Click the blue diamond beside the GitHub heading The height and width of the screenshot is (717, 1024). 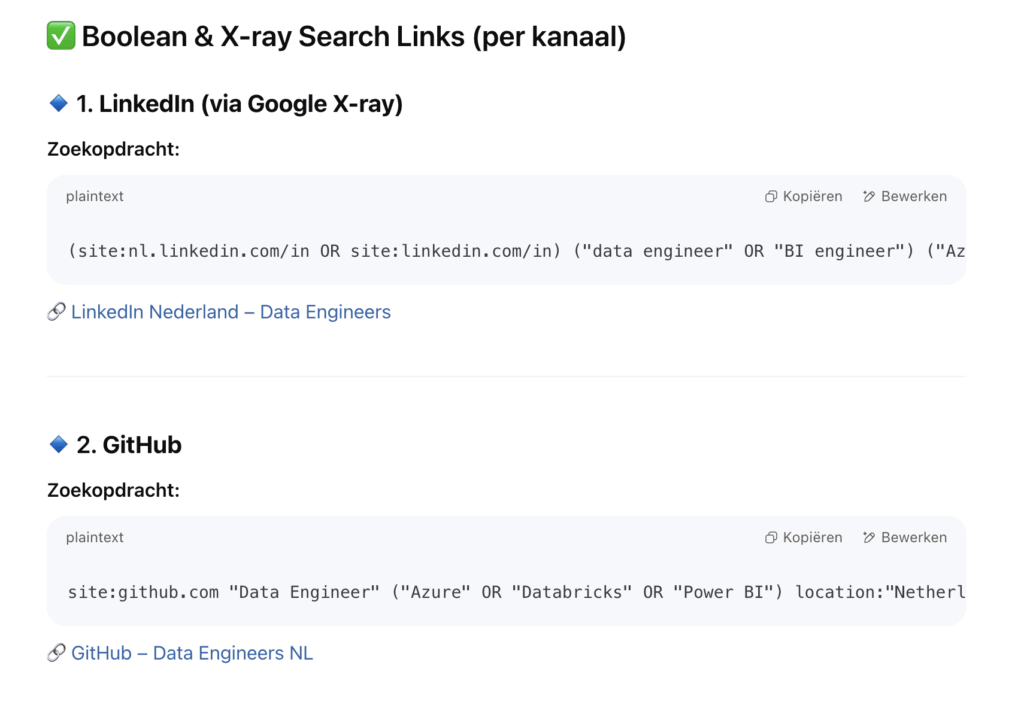click(58, 444)
